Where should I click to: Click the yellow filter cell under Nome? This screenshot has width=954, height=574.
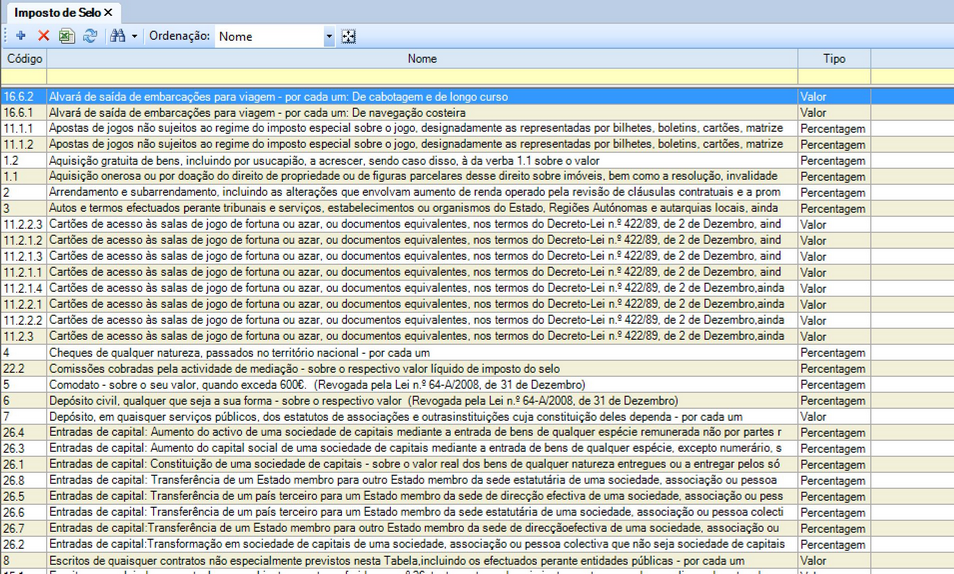(x=422, y=76)
